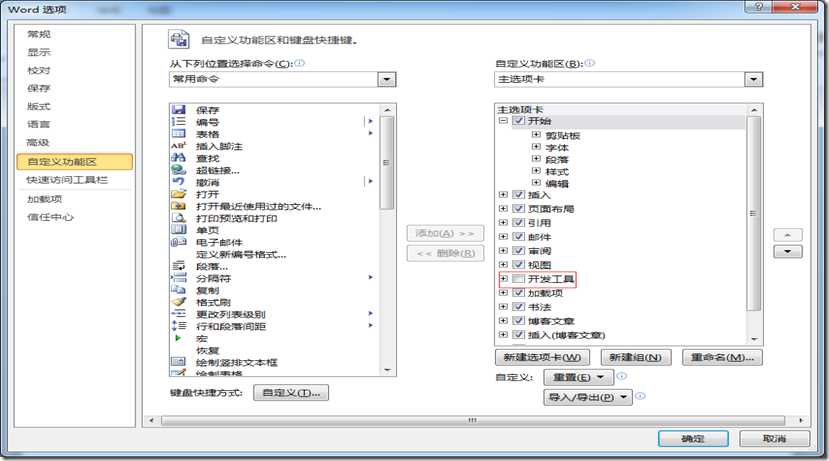Select Line and Paragraph Spacing (行和段落间距) icon
The height and width of the screenshot is (461, 829).
pyautogui.click(x=179, y=326)
